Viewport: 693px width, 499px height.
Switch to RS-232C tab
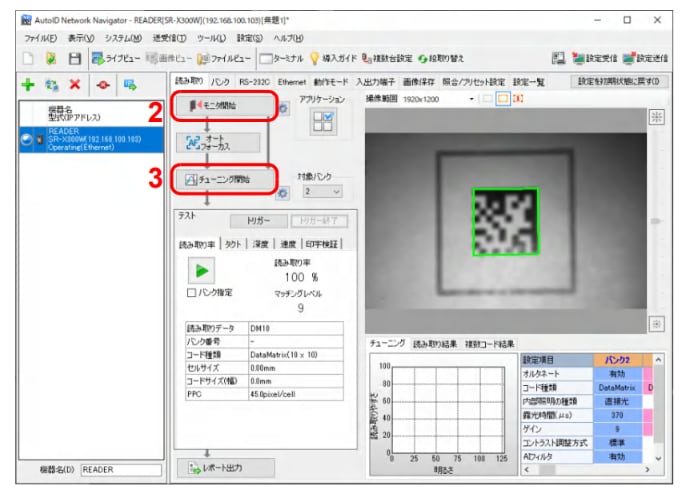pyautogui.click(x=254, y=82)
